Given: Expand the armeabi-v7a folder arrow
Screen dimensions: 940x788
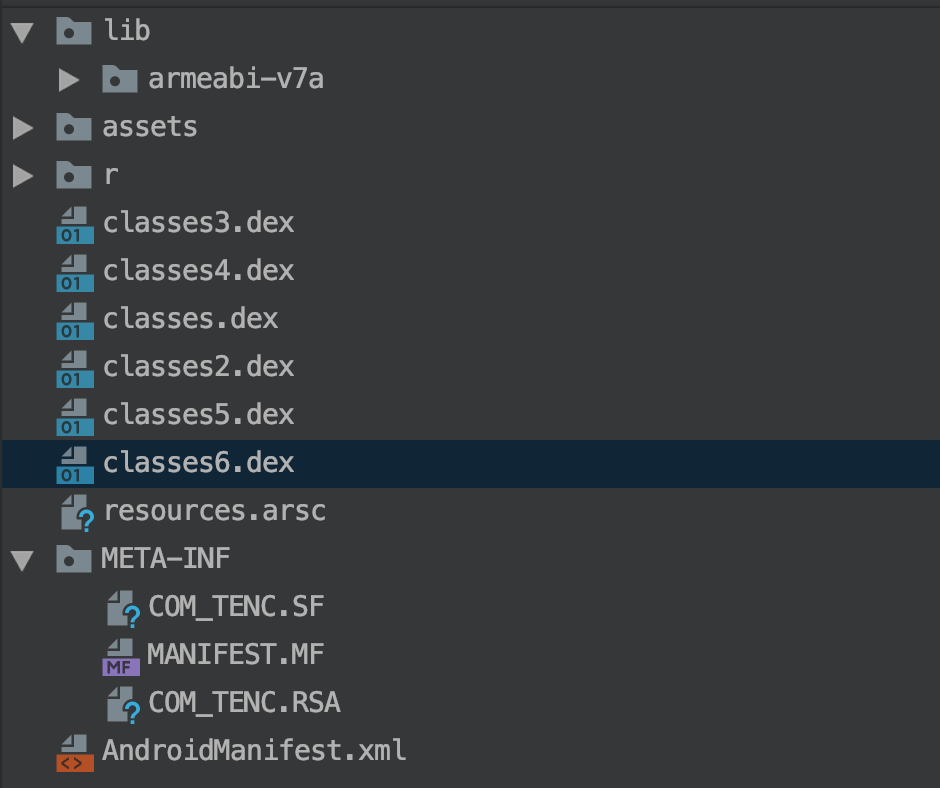Looking at the screenshot, I should point(68,79).
